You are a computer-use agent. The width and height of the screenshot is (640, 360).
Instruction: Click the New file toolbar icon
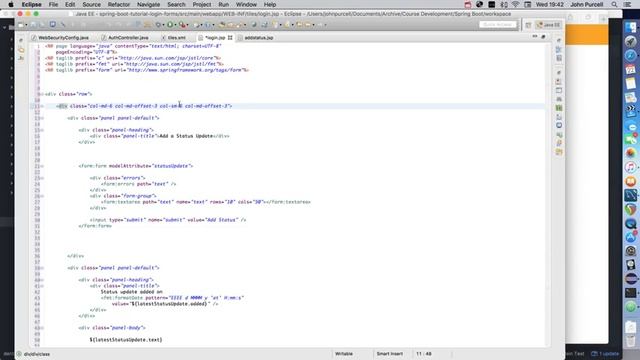tap(21, 25)
